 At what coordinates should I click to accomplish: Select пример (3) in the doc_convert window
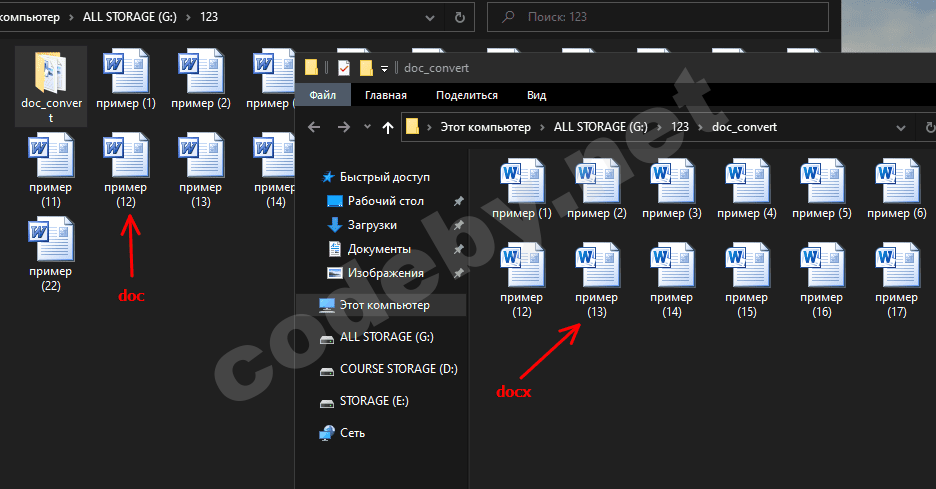pos(672,189)
